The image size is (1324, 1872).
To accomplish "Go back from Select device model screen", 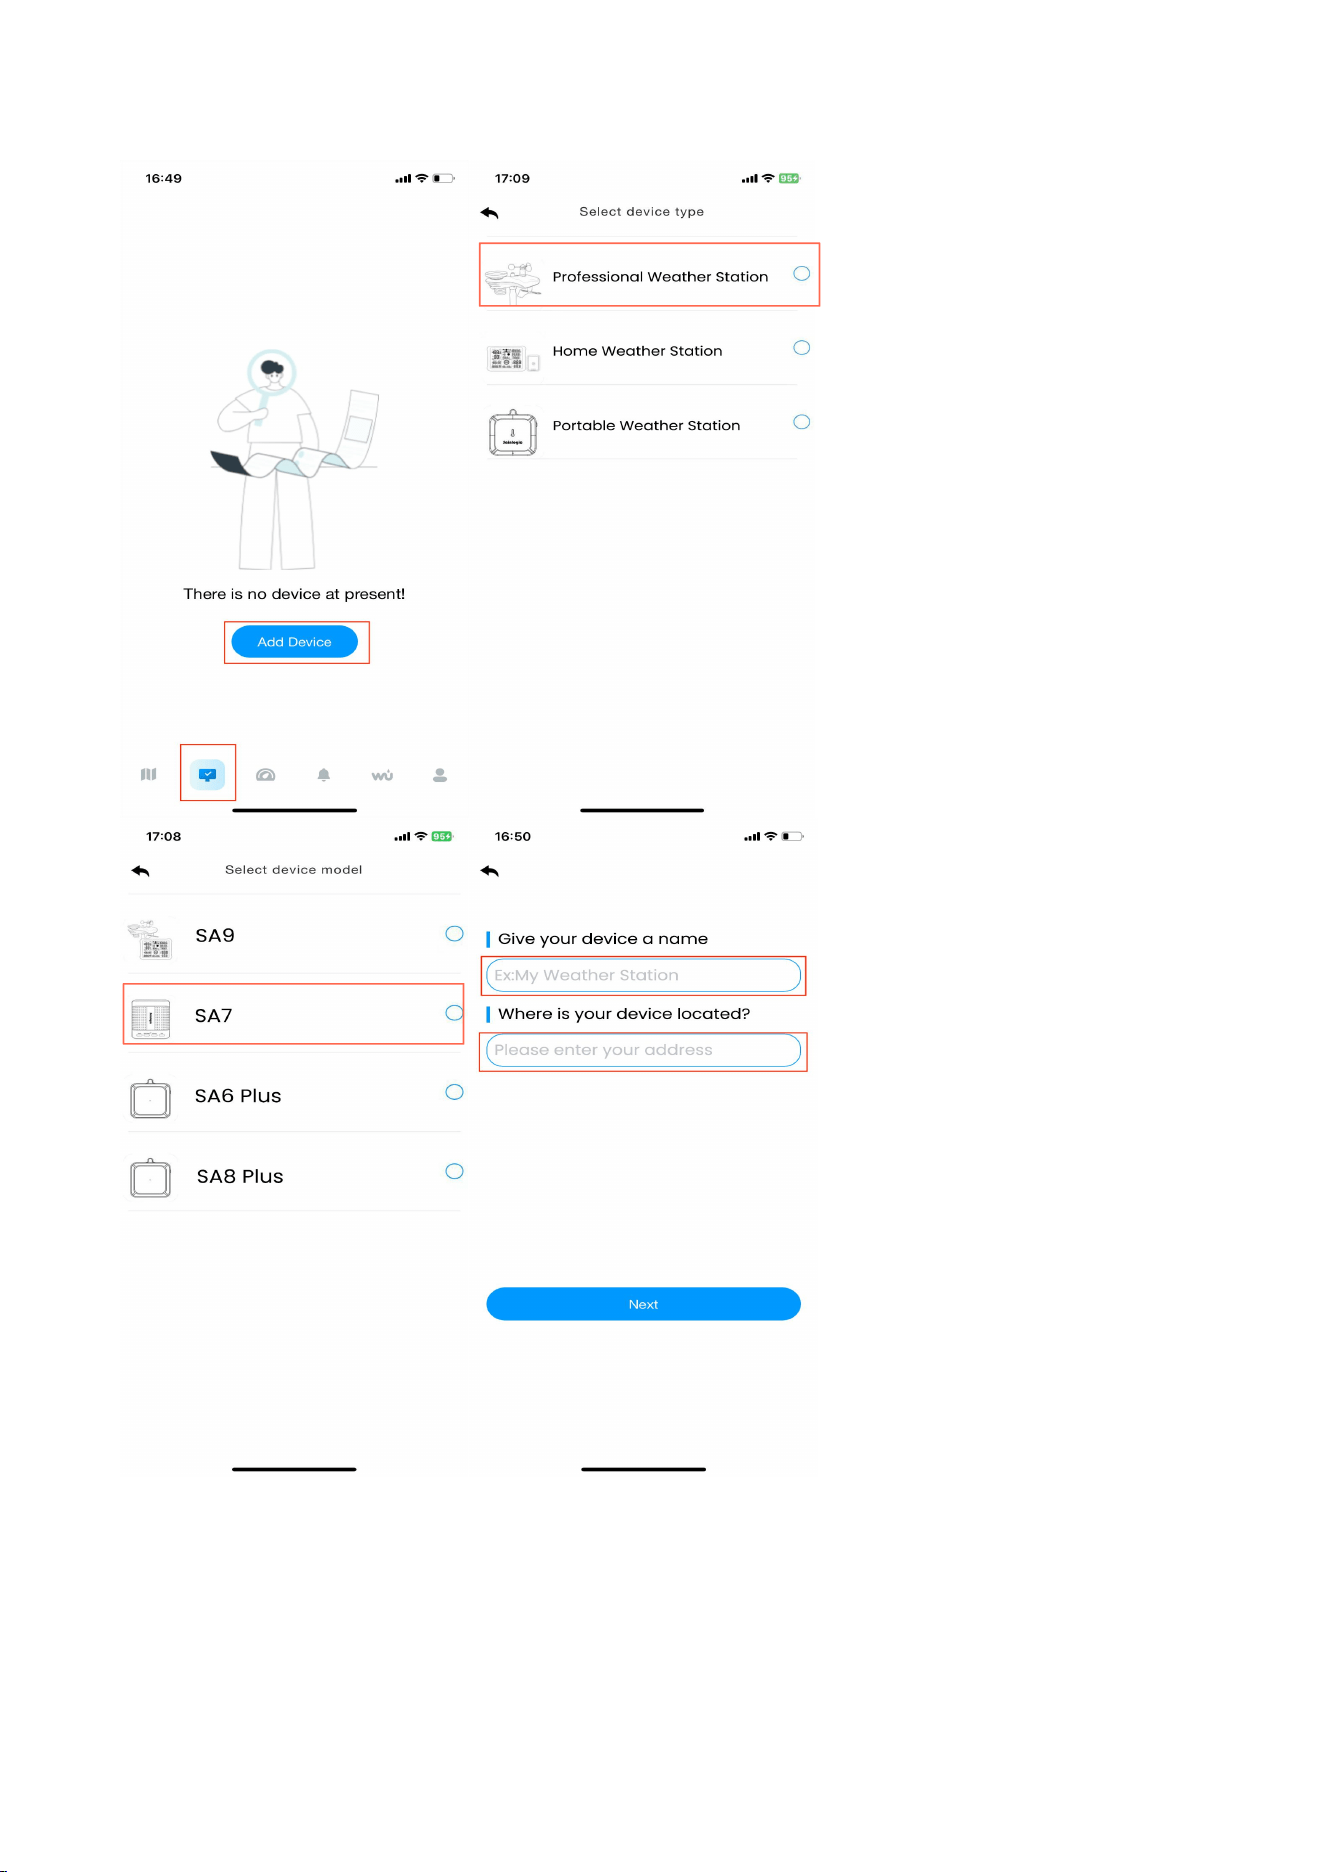I will coord(140,871).
